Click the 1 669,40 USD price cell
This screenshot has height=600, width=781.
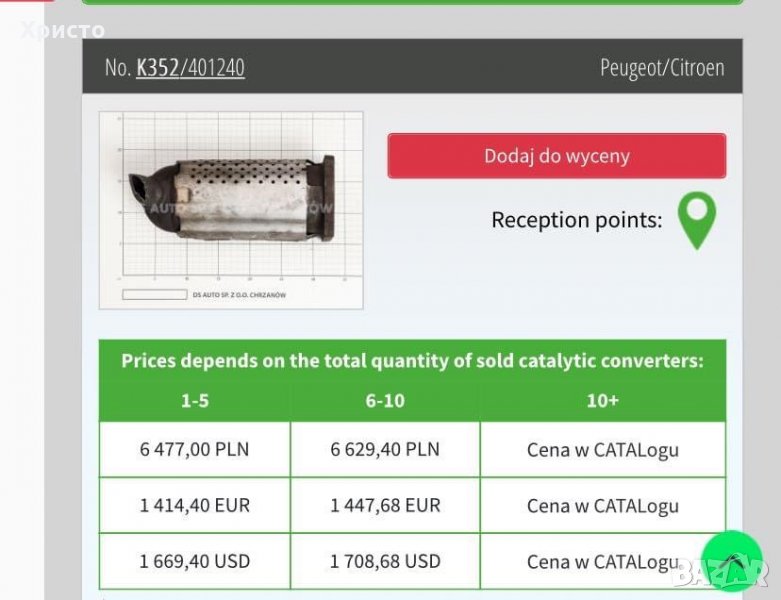[194, 561]
